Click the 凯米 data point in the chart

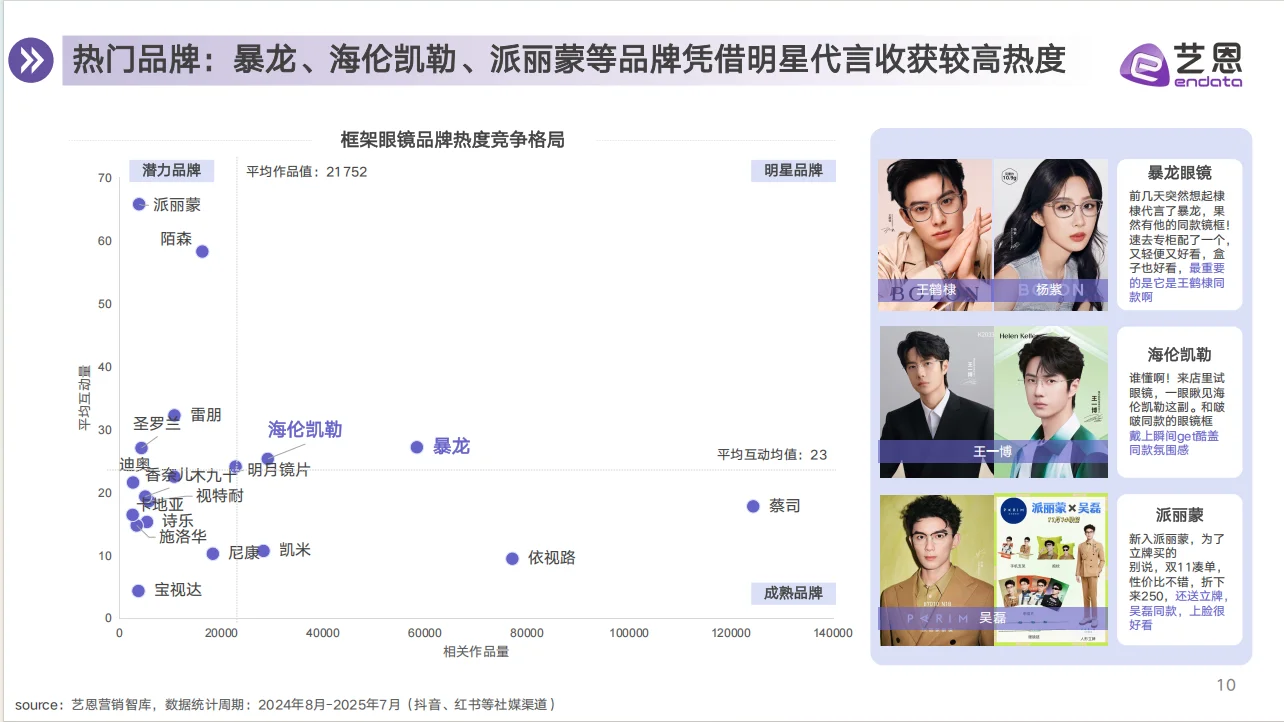[x=263, y=551]
